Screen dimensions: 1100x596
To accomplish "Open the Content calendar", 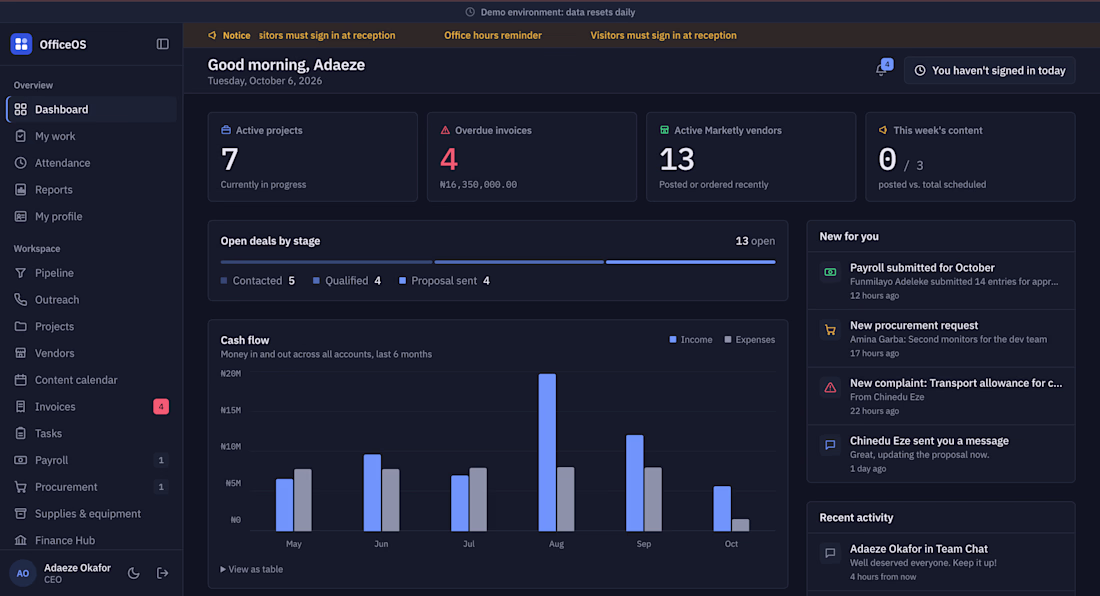I will (92, 379).
